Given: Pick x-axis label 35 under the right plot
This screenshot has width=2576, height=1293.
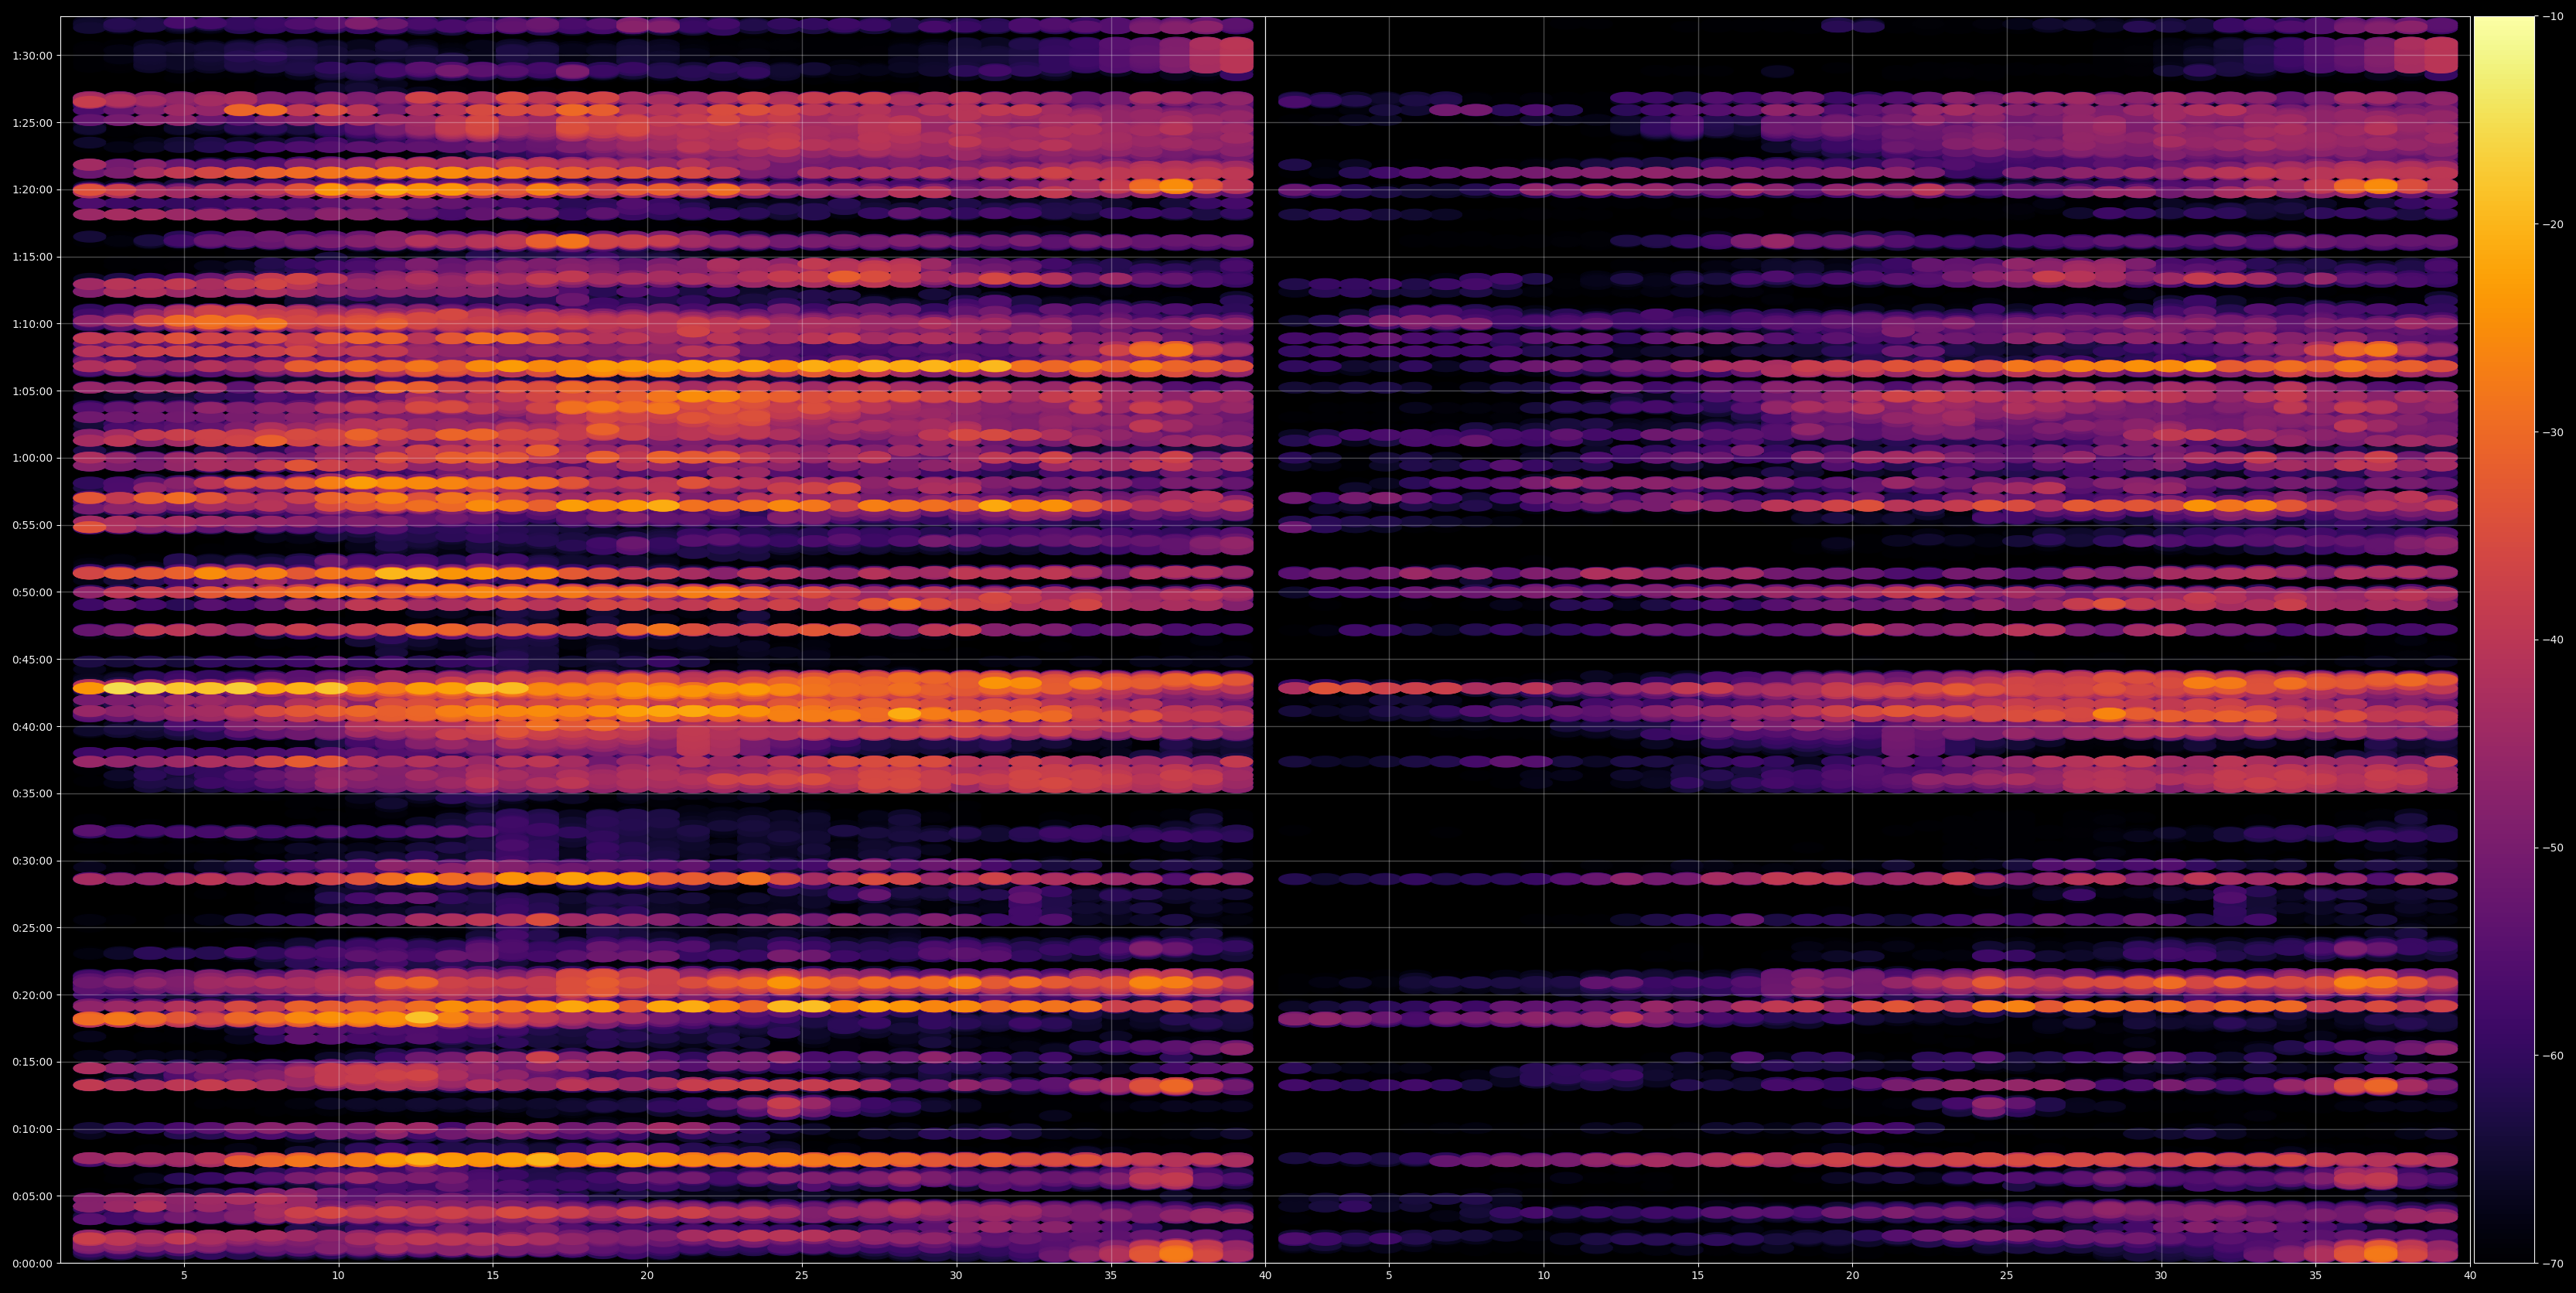Looking at the screenshot, I should [x=2316, y=1276].
